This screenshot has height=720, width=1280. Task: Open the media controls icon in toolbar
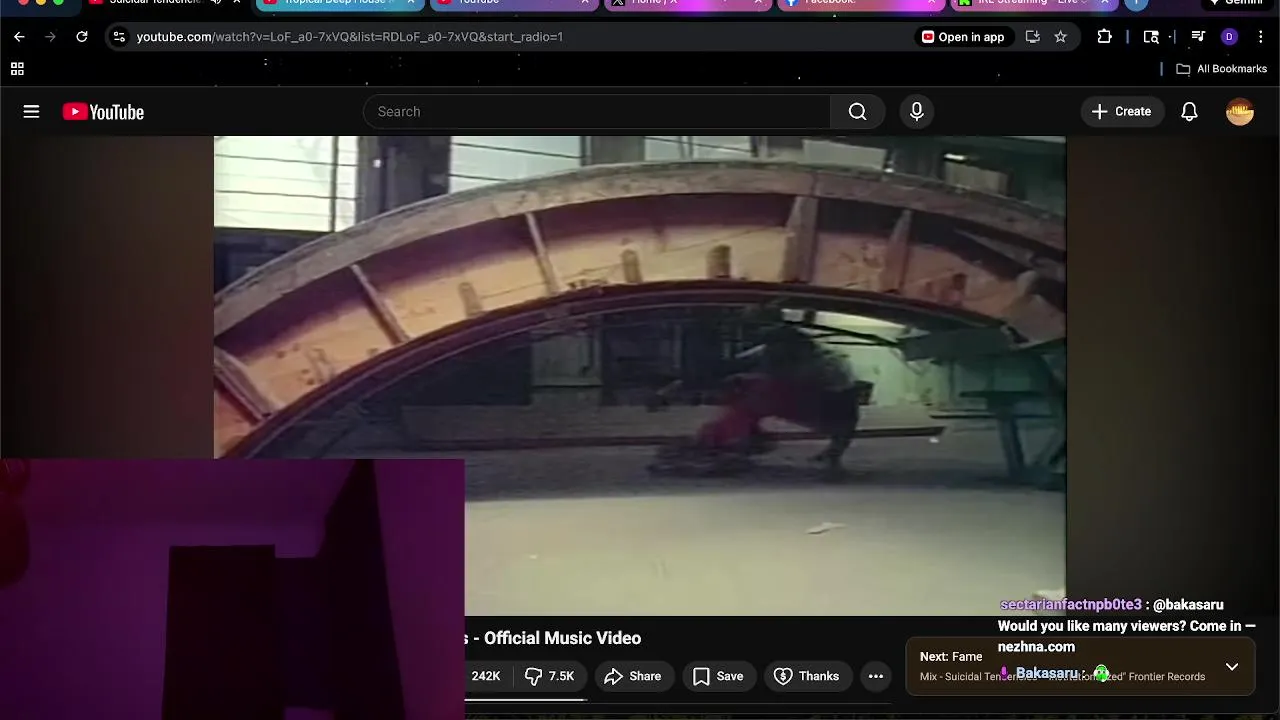1198,37
